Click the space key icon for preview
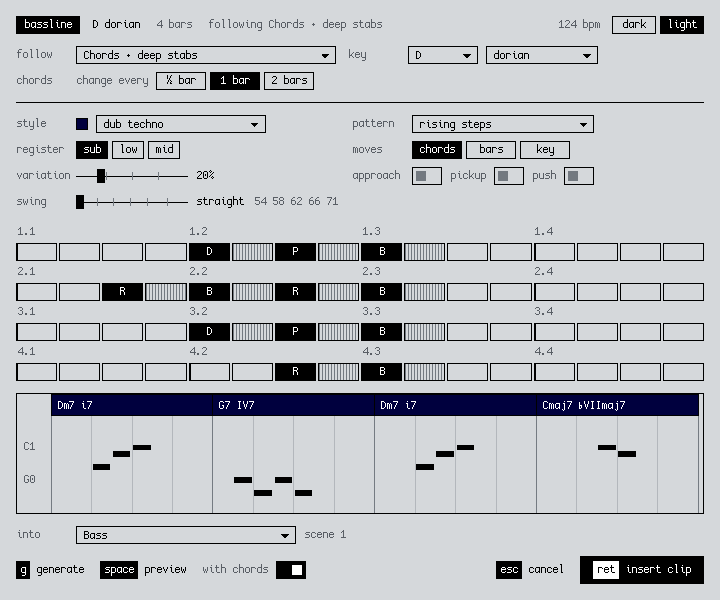Image resolution: width=720 pixels, height=600 pixels. point(119,570)
